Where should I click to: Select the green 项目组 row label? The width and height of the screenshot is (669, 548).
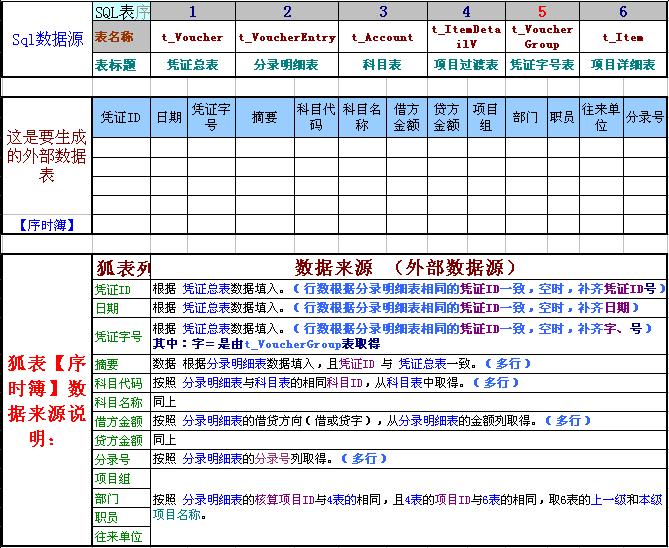click(x=122, y=478)
